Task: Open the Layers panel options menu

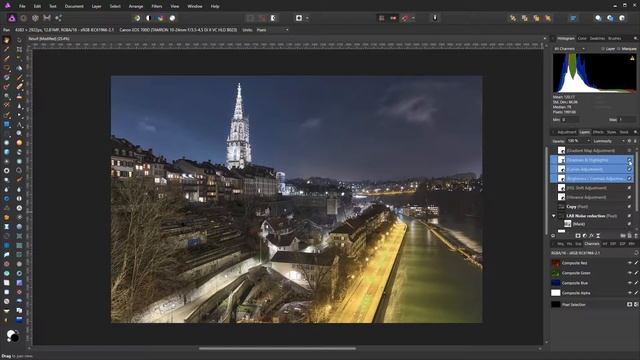Action: pyautogui.click(x=635, y=132)
